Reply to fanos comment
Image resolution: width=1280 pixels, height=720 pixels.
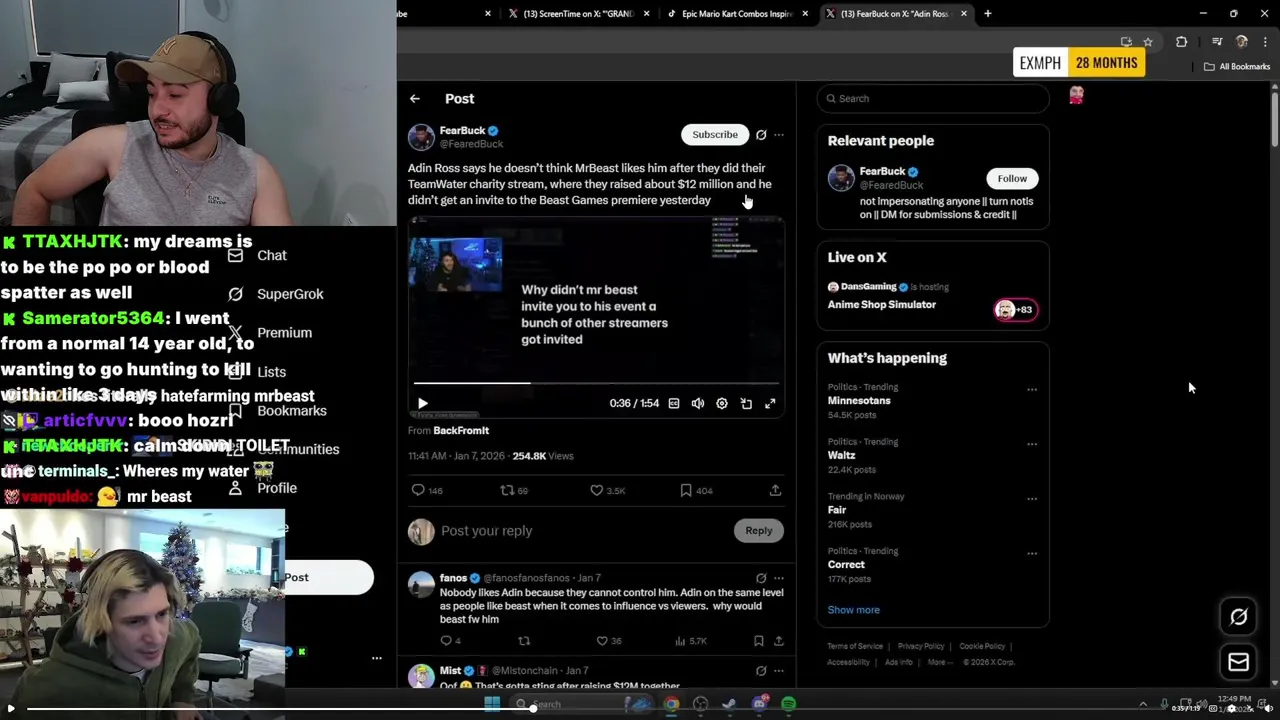pos(450,641)
